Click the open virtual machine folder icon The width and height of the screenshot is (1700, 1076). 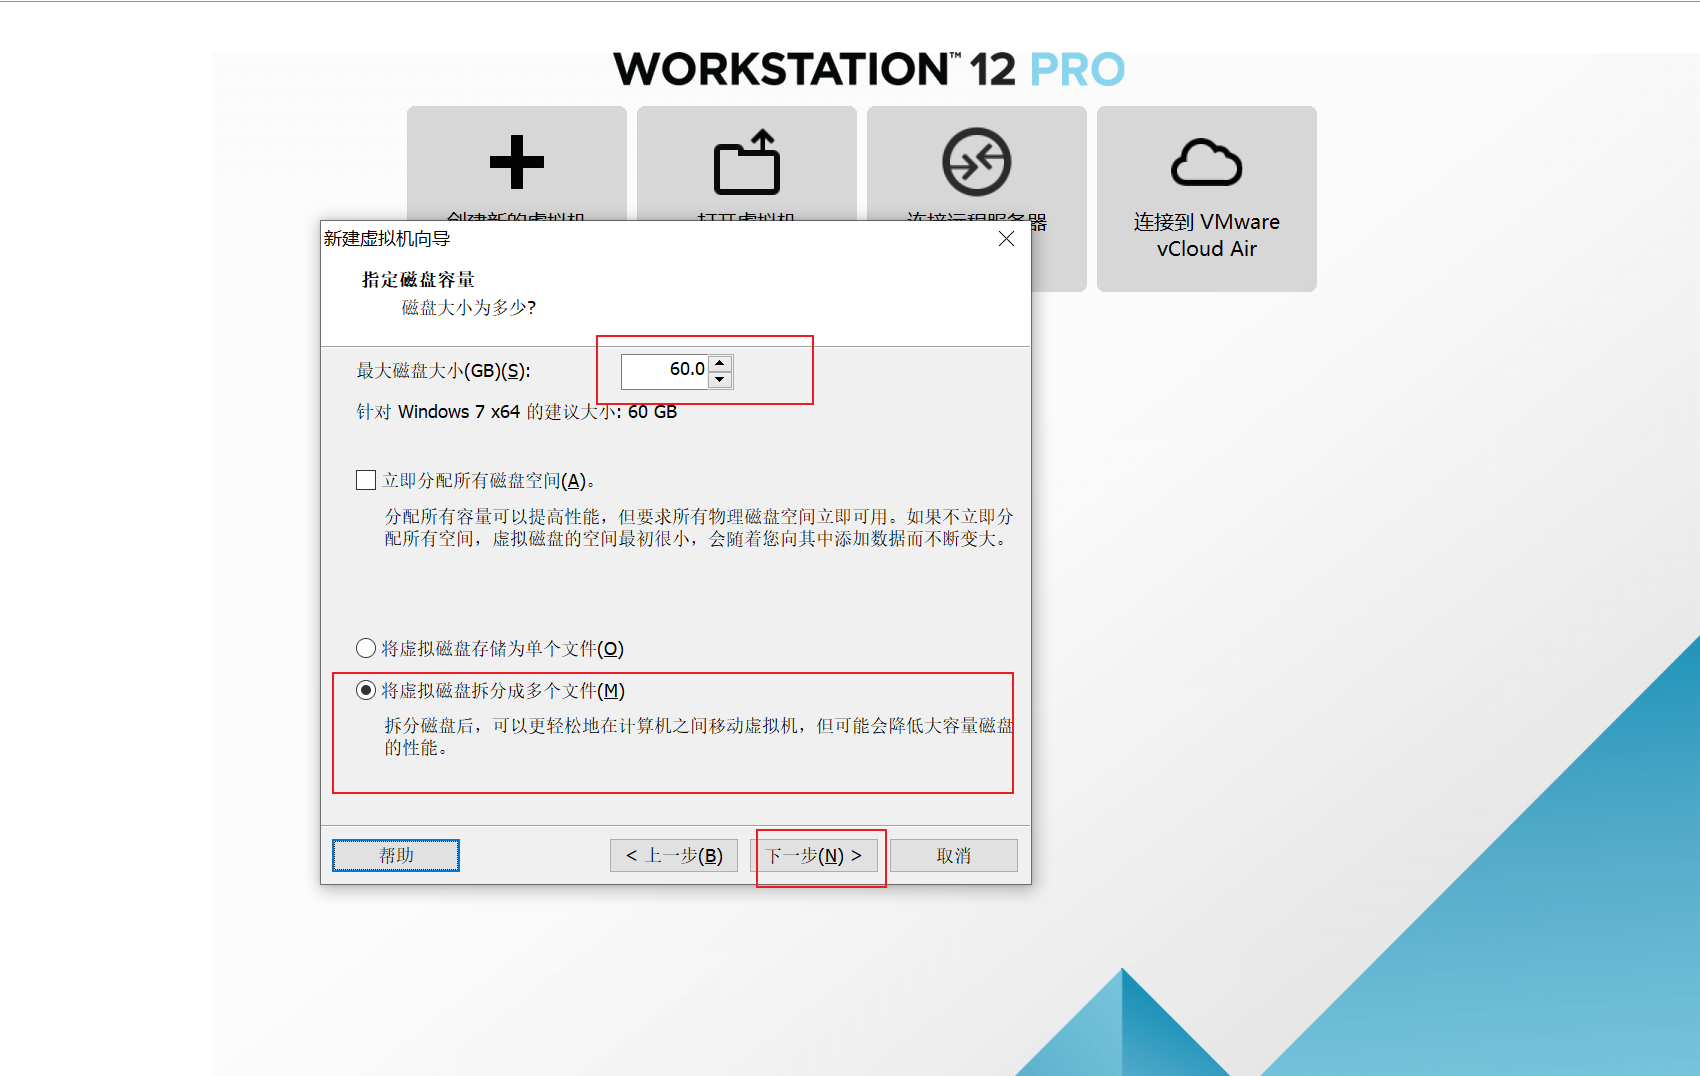747,162
